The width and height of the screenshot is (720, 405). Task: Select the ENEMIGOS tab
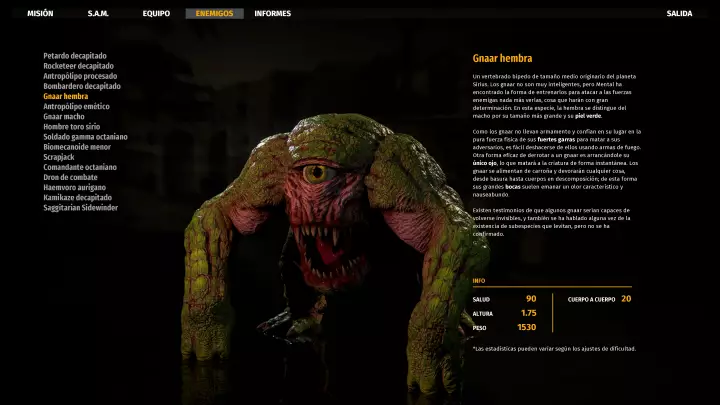(x=214, y=14)
